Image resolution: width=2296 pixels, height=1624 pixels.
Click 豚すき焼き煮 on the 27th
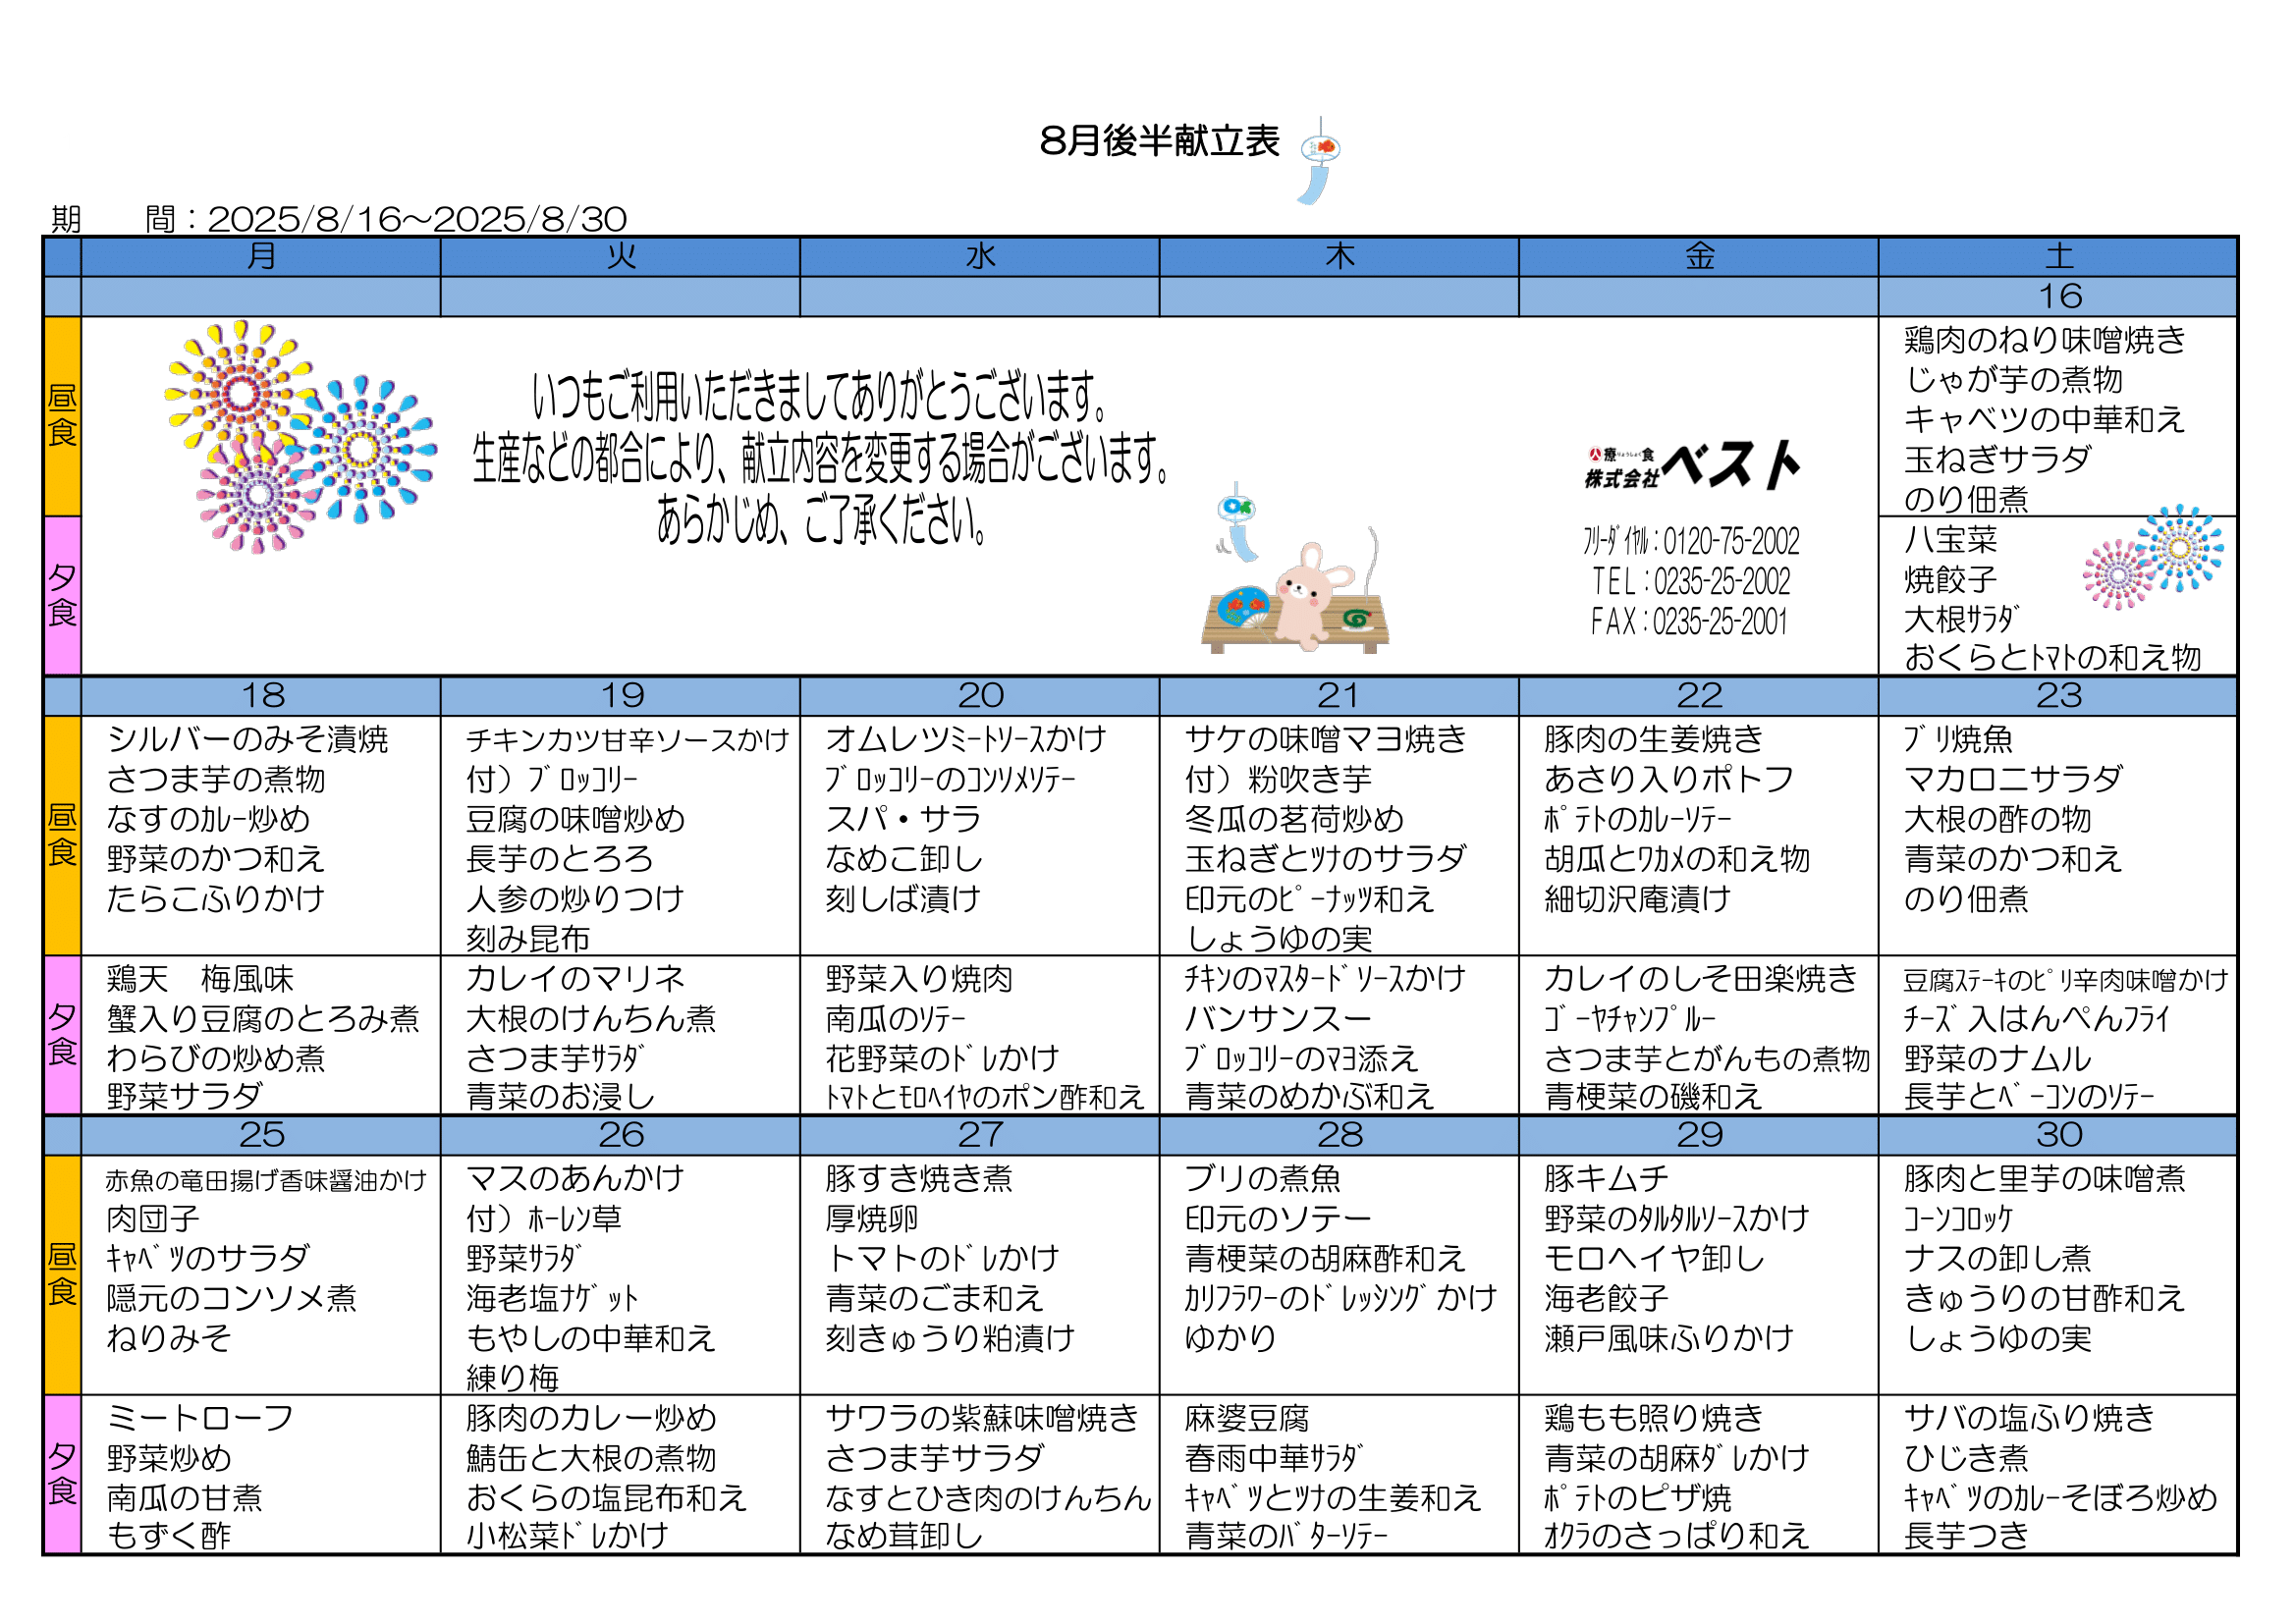(x=919, y=1179)
